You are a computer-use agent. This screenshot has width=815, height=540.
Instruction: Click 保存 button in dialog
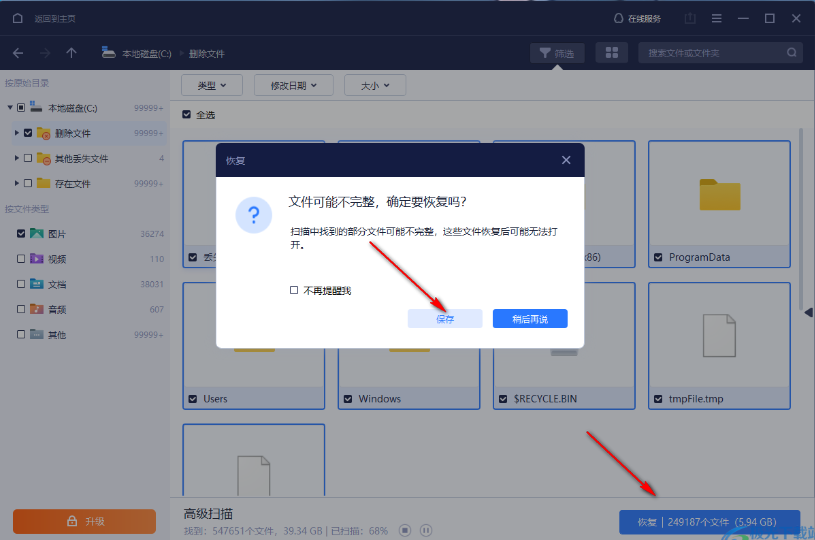pos(445,319)
